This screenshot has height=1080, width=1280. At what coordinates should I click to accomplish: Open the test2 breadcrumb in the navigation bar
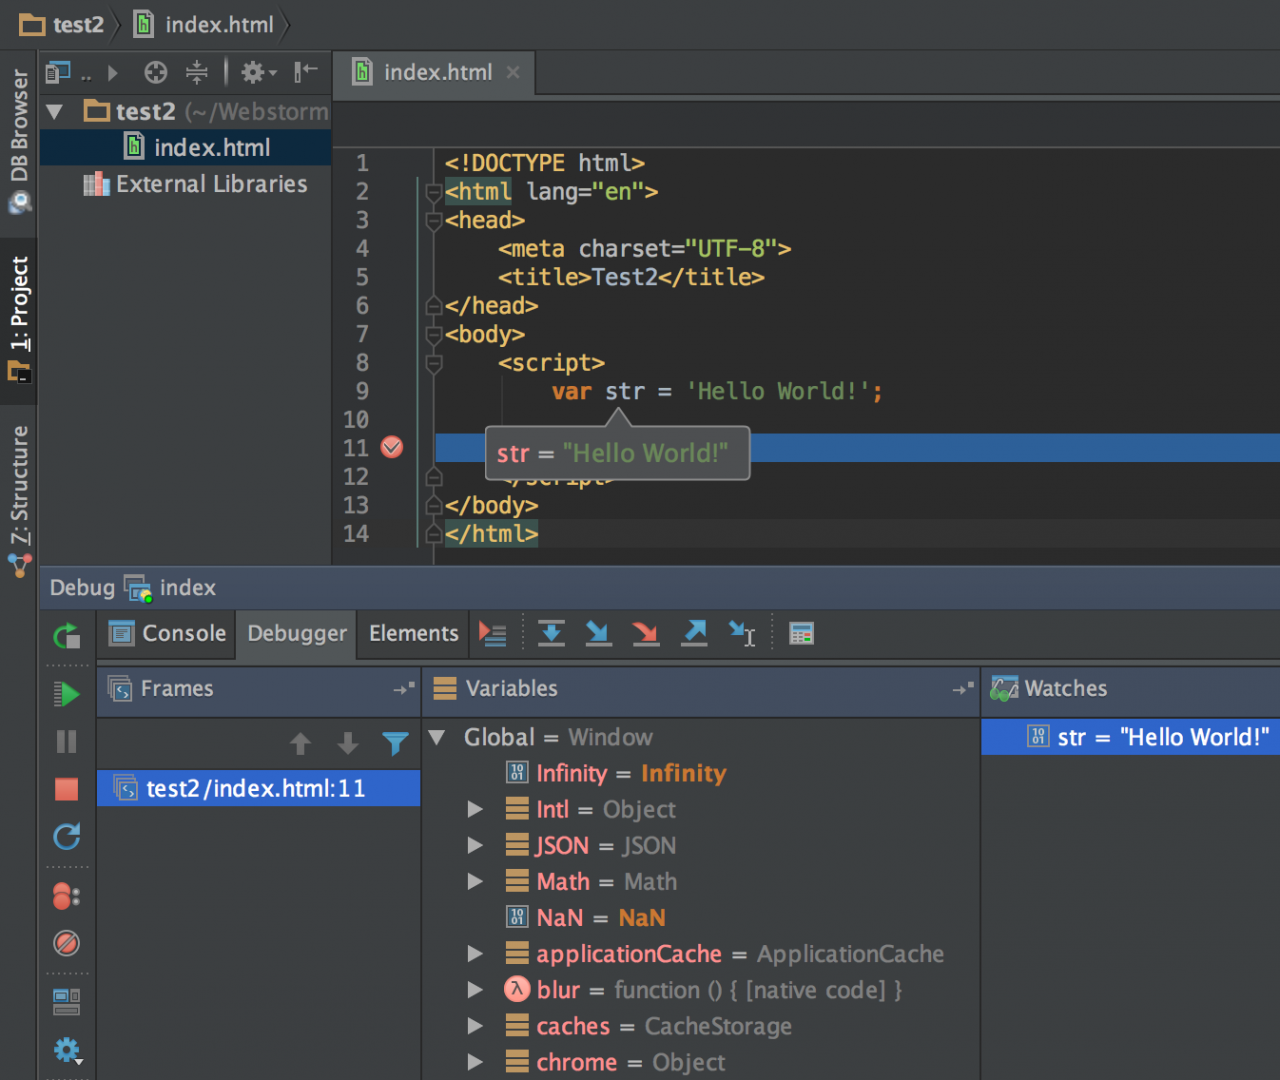click(62, 24)
